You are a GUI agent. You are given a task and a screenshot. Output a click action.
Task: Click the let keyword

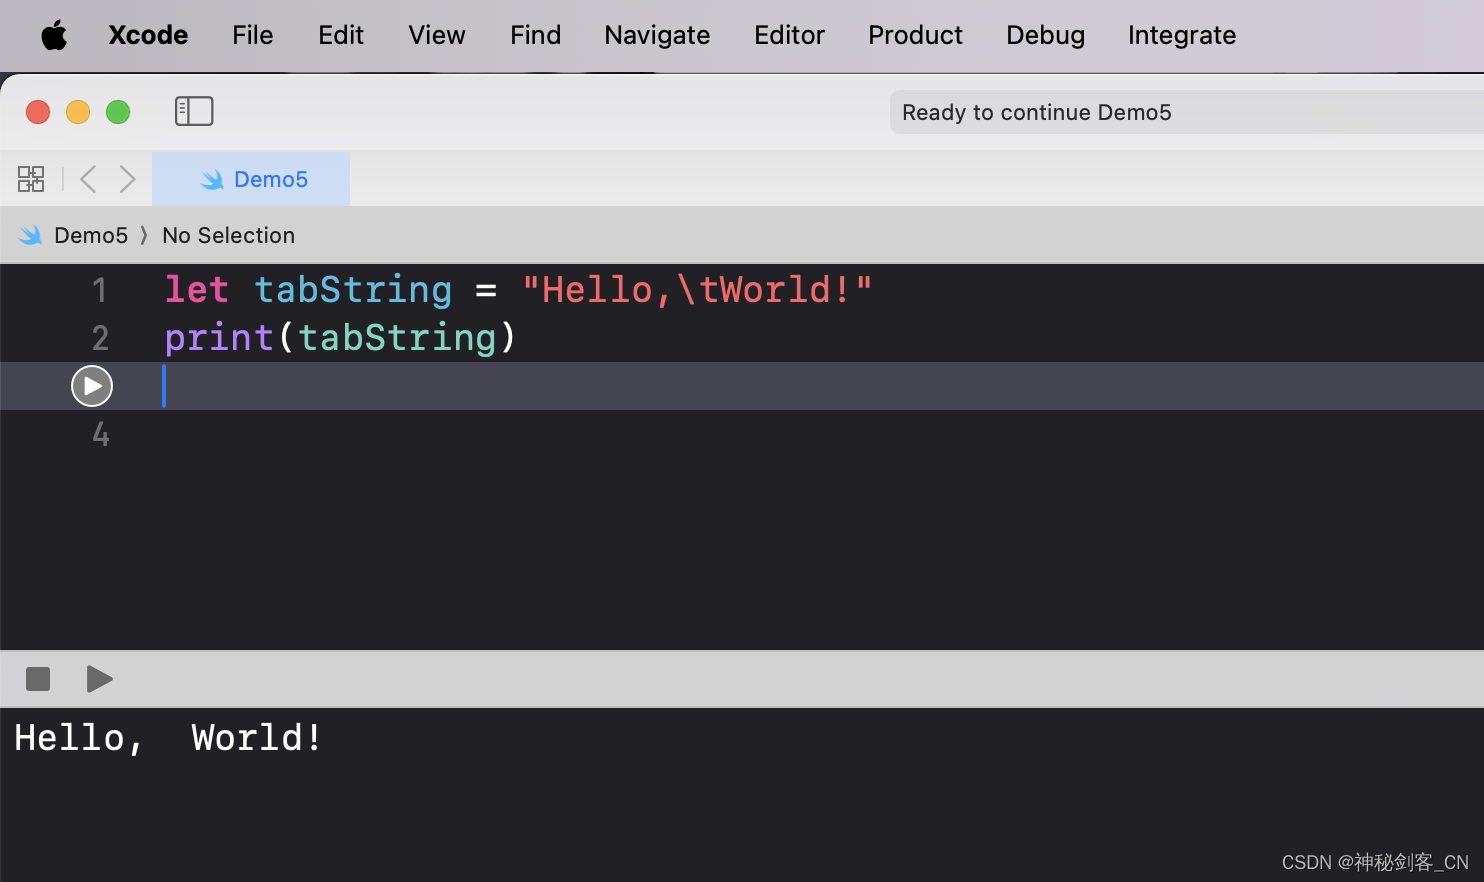click(x=197, y=290)
